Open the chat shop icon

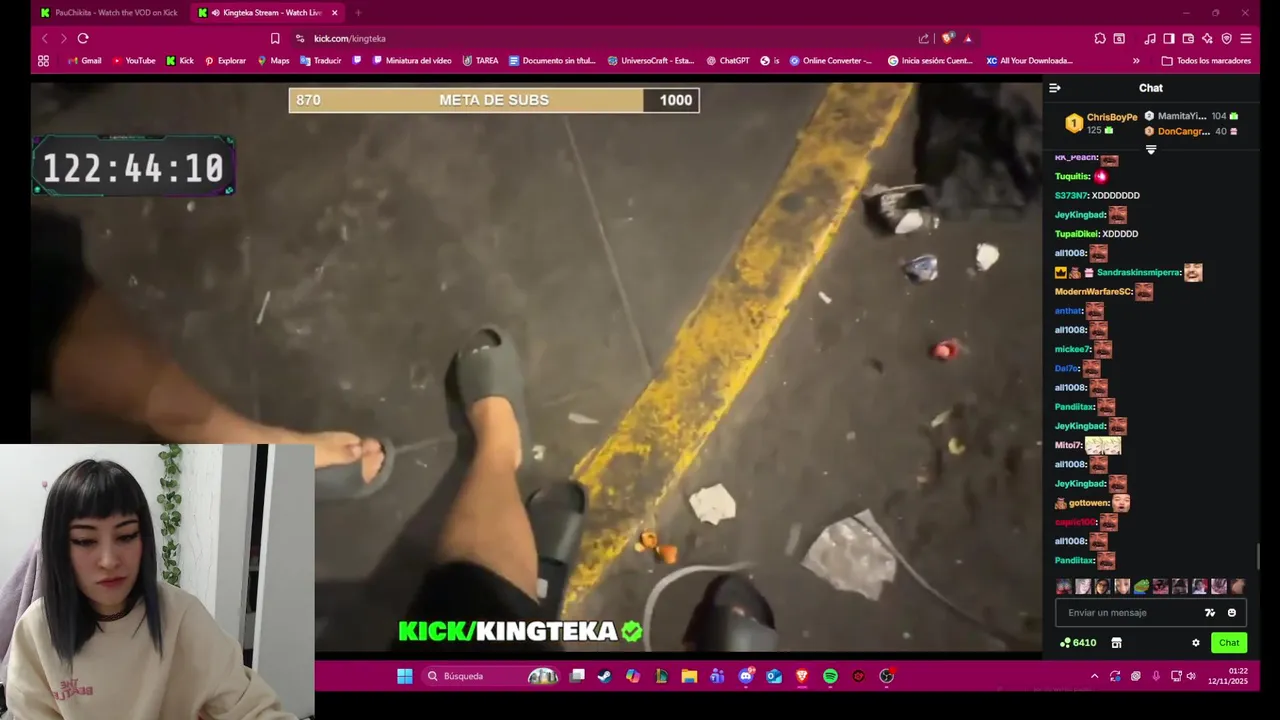tap(1117, 643)
